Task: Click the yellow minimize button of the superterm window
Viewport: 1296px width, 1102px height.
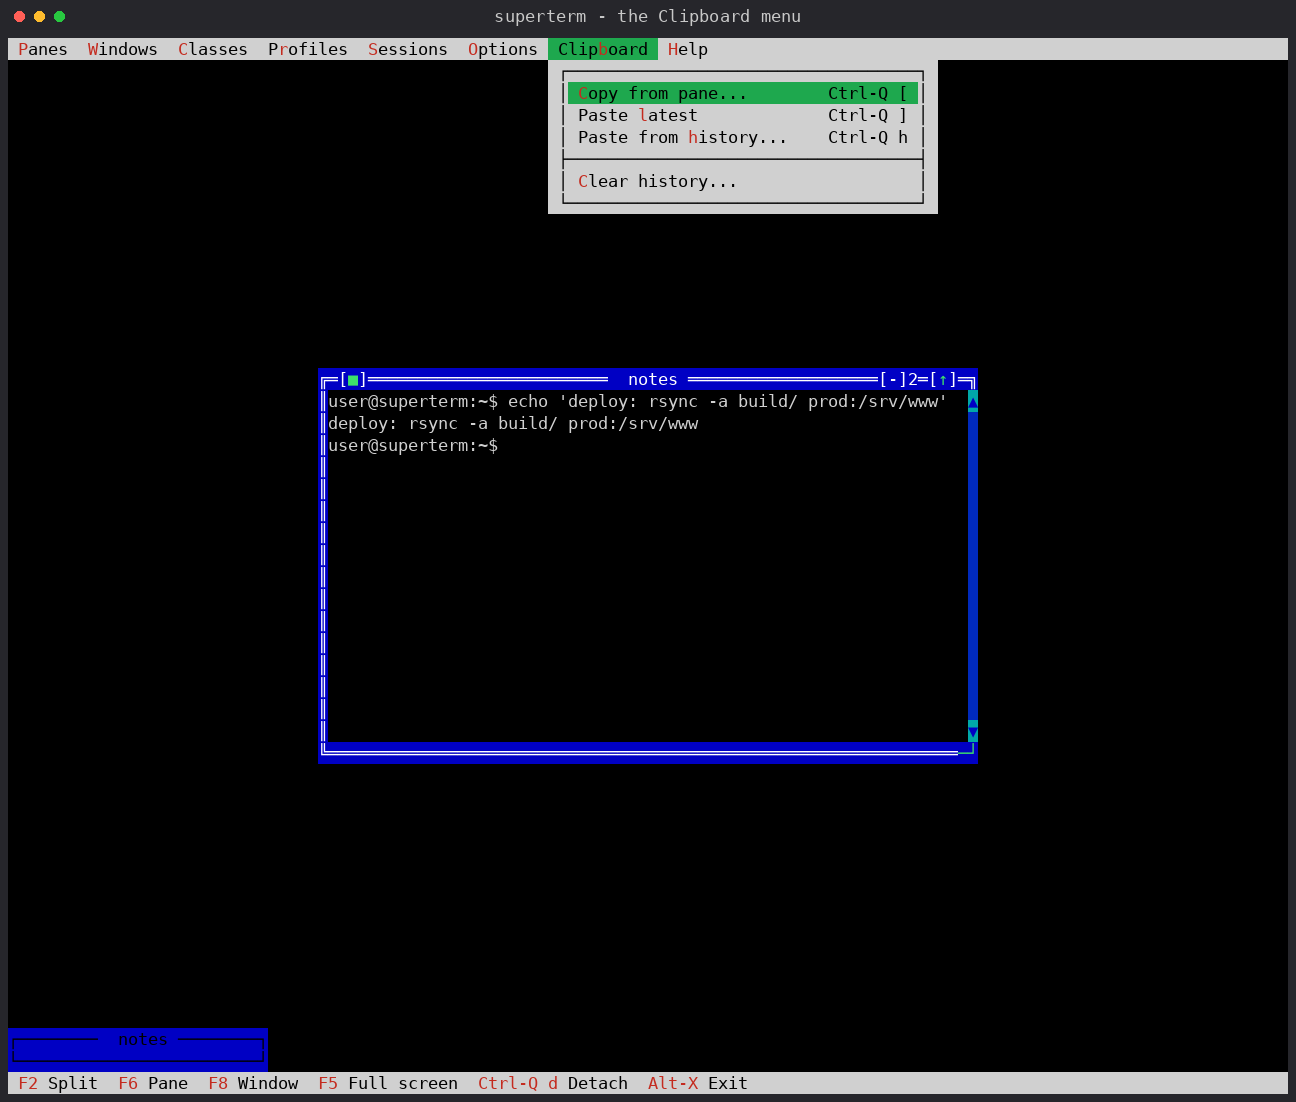Action: coord(39,16)
